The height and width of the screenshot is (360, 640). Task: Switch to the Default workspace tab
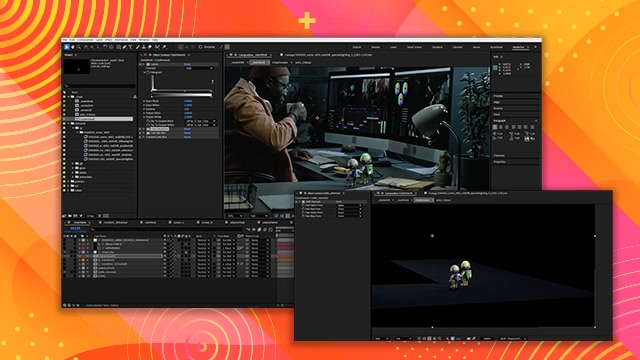(x=357, y=47)
